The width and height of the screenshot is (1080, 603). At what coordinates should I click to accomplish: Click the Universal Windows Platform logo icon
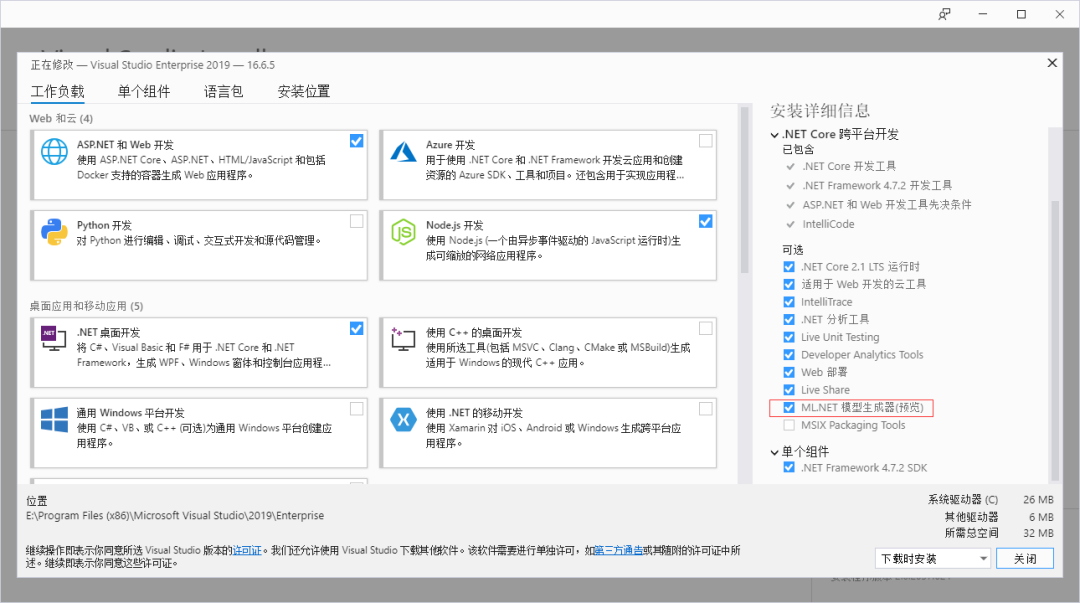click(x=54, y=419)
